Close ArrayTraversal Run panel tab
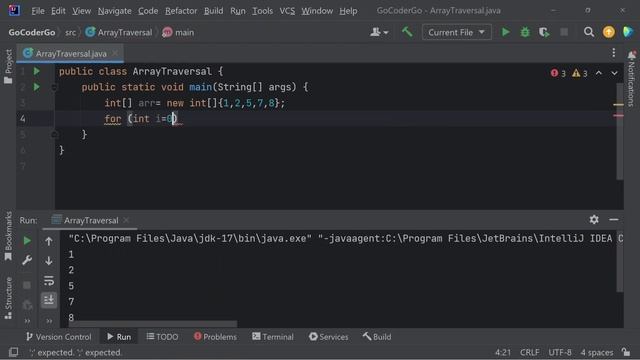The width and height of the screenshot is (640, 360). pos(126,220)
